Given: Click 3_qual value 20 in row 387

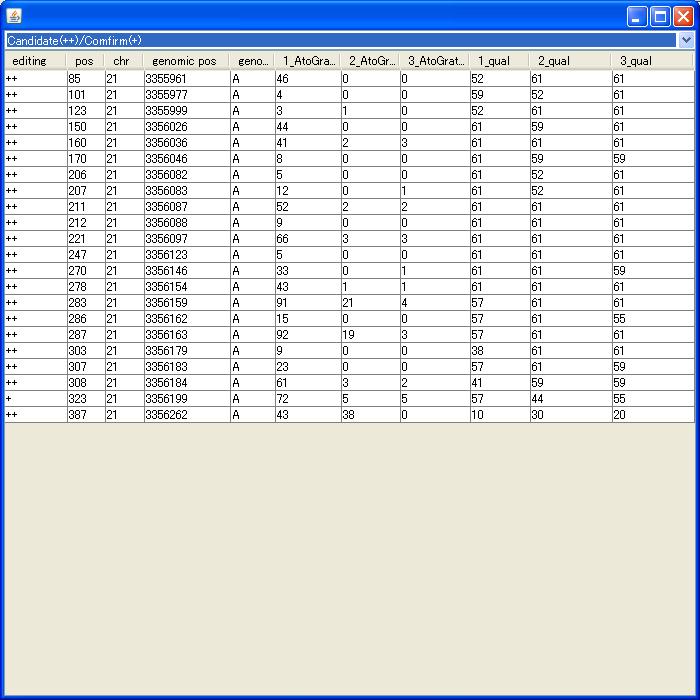Looking at the screenshot, I should coord(653,415).
